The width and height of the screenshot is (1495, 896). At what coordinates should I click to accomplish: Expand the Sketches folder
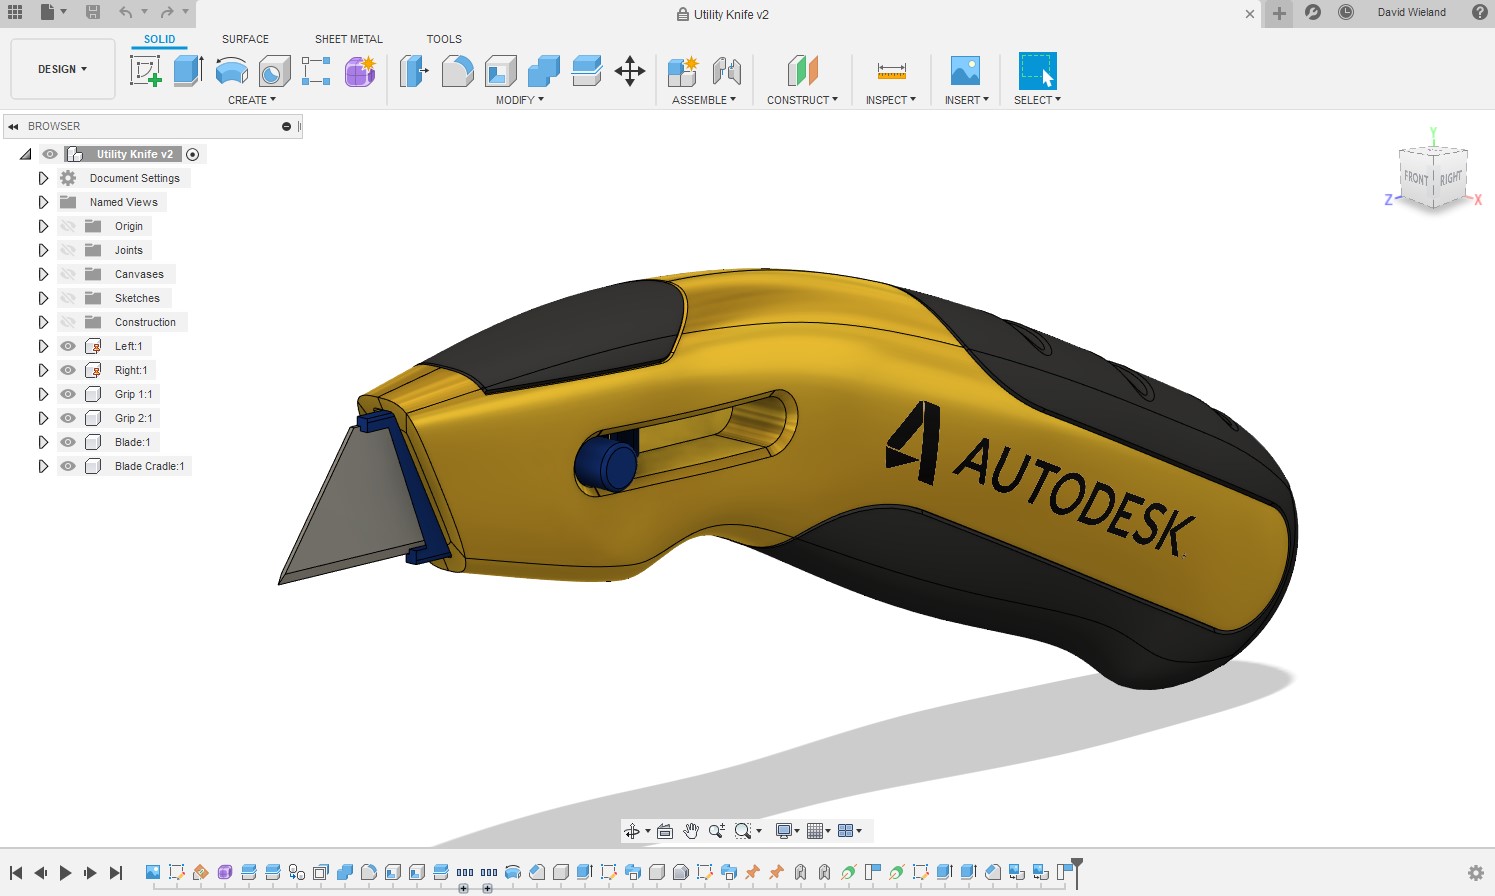(x=42, y=297)
